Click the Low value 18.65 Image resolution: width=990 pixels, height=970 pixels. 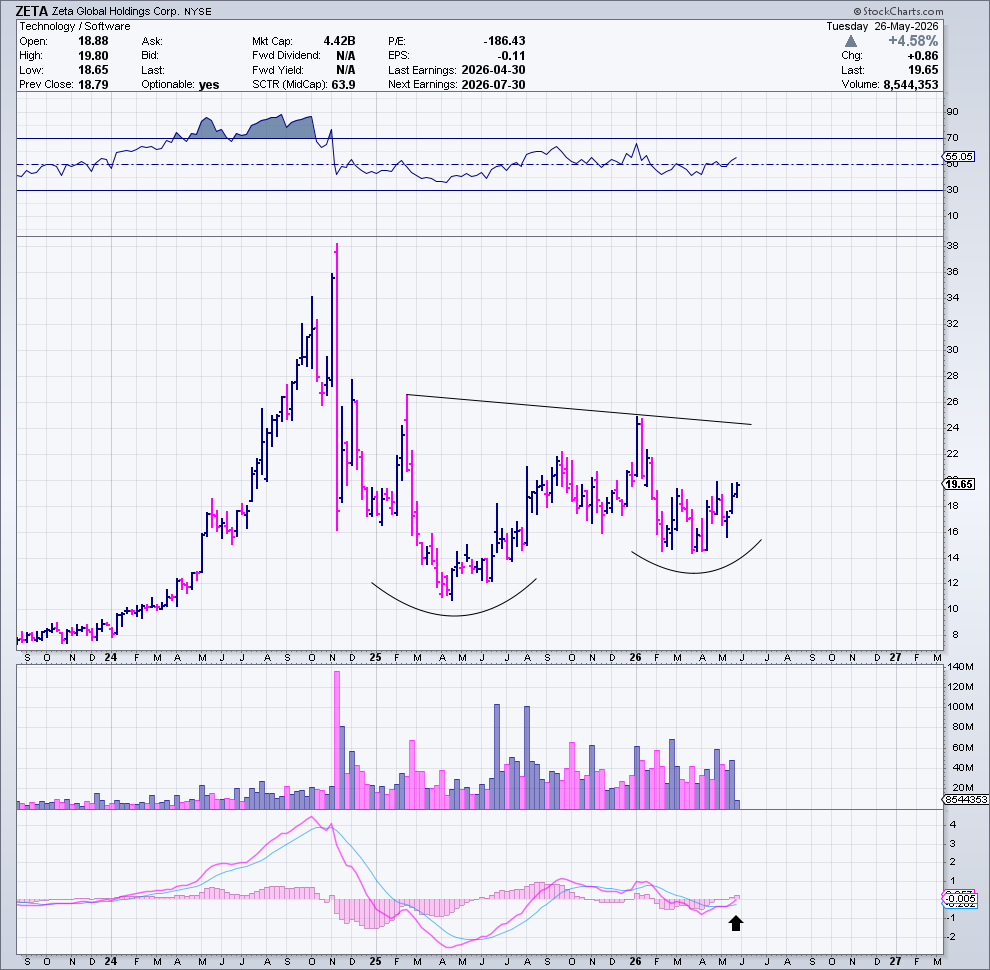[x=93, y=70]
